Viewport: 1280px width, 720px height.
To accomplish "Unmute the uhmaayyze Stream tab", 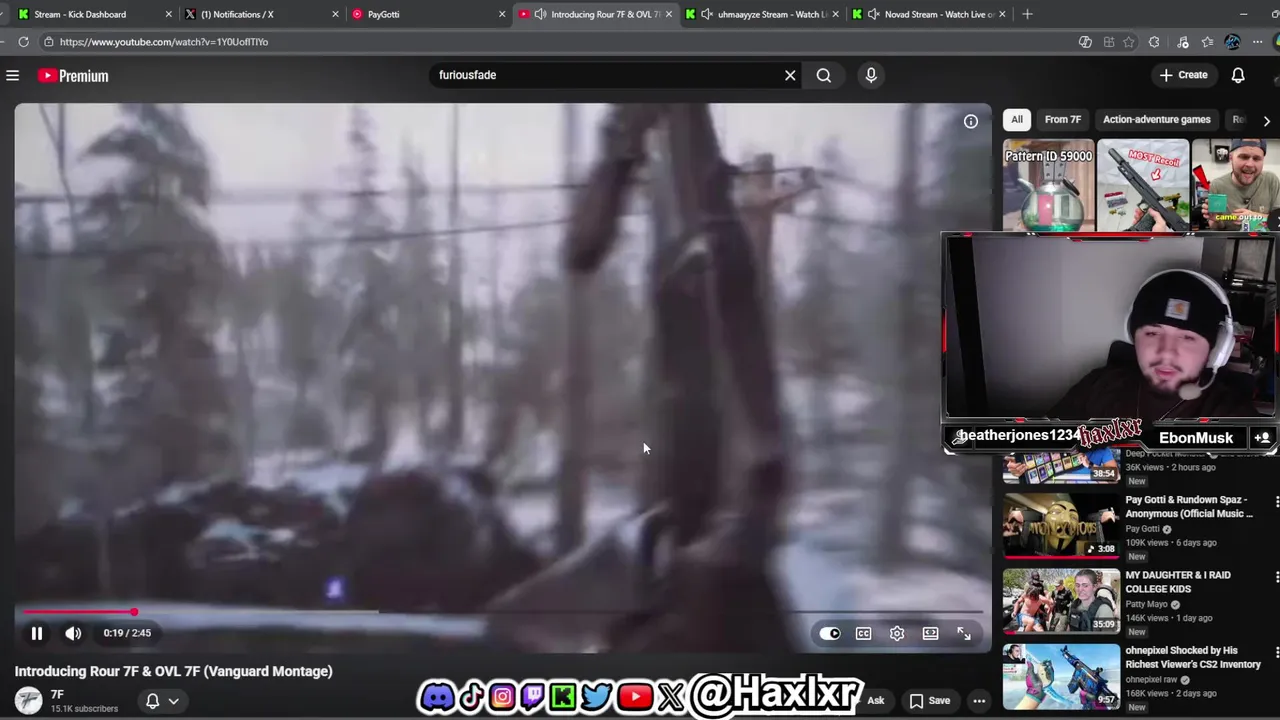I will tap(707, 14).
